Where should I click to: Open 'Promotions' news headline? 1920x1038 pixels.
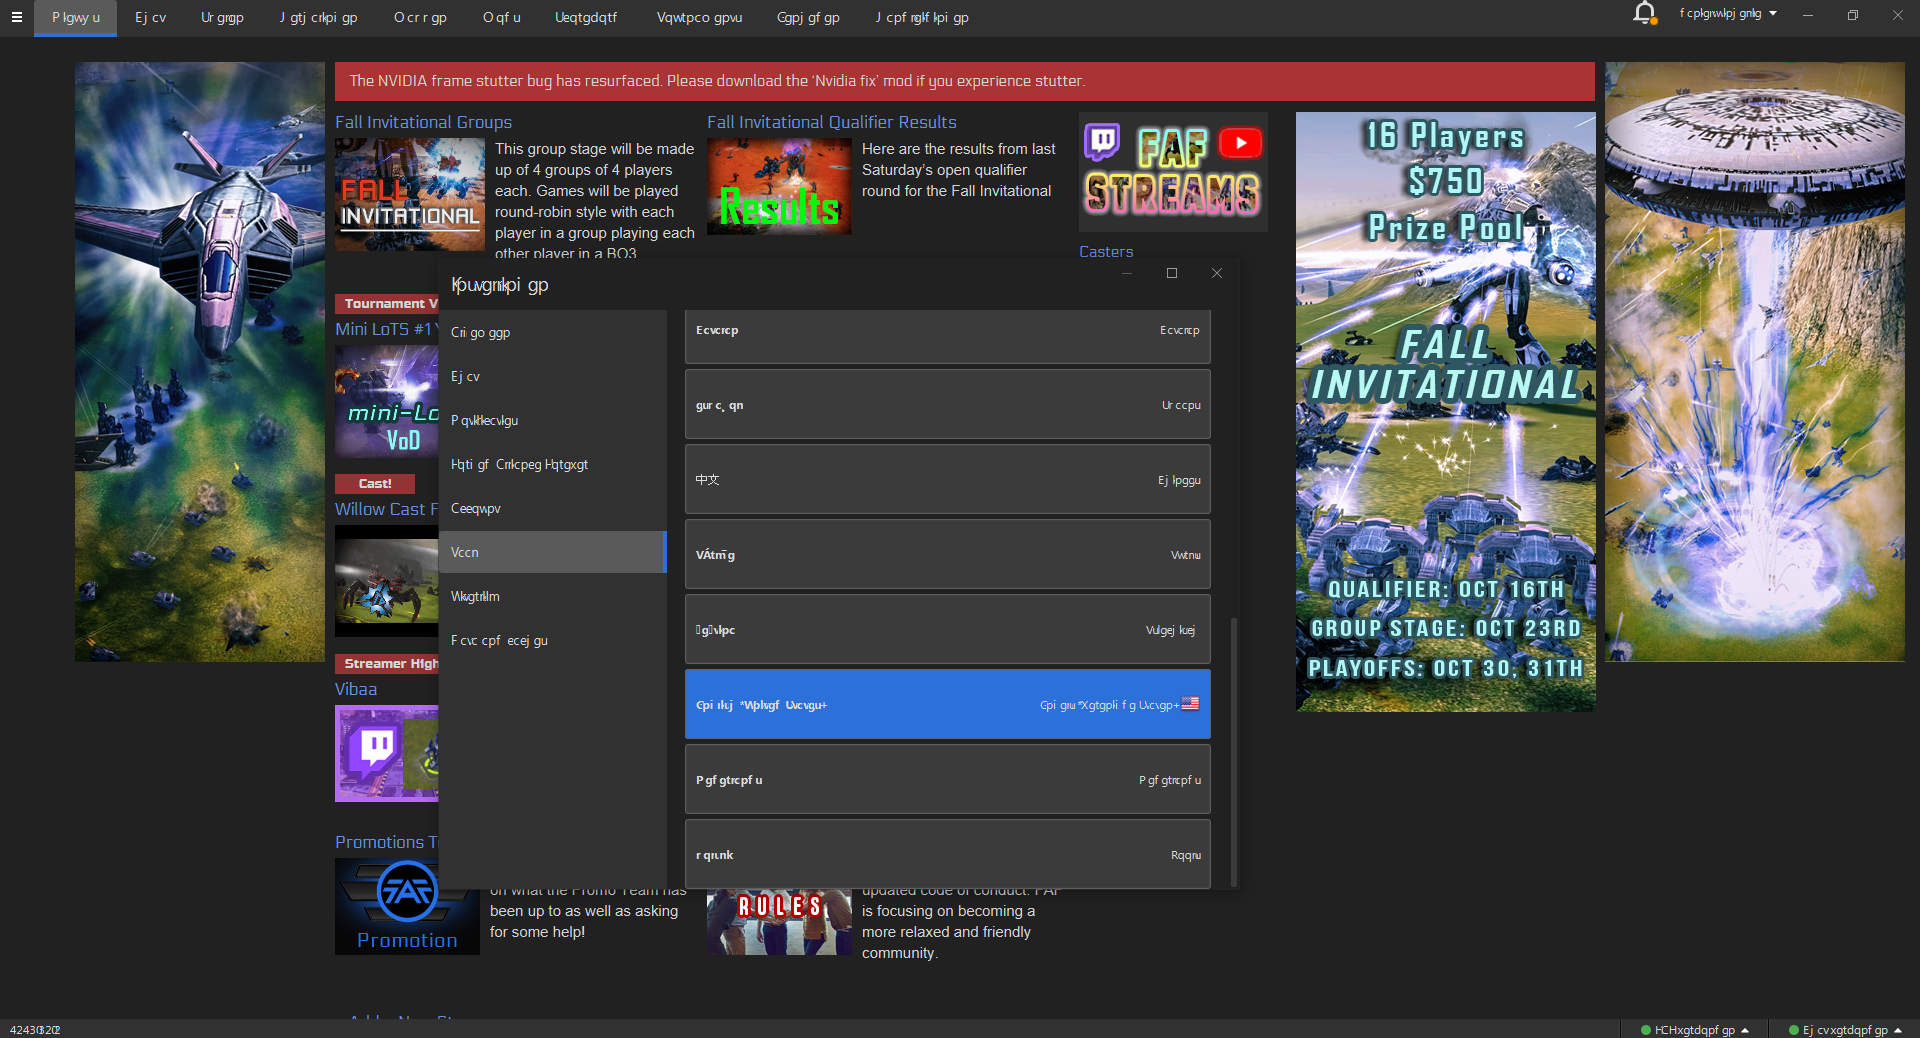[x=386, y=842]
